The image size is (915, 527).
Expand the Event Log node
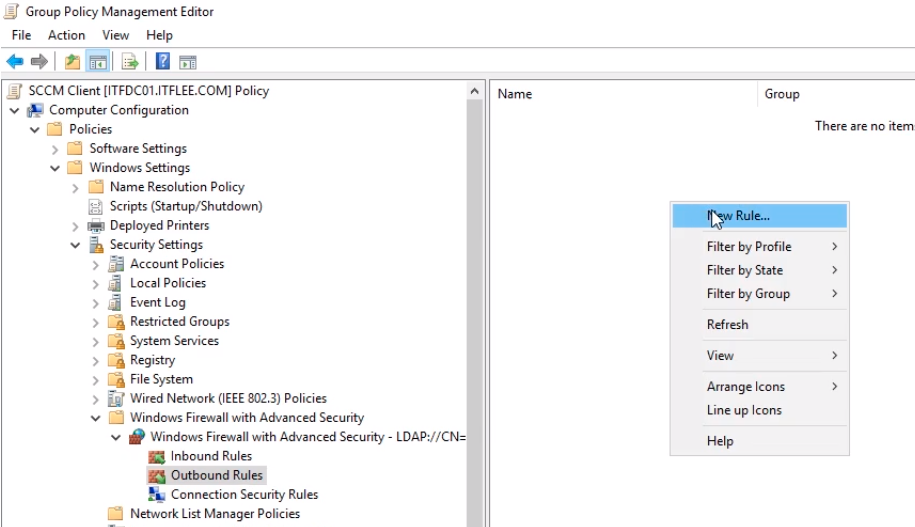(x=96, y=303)
